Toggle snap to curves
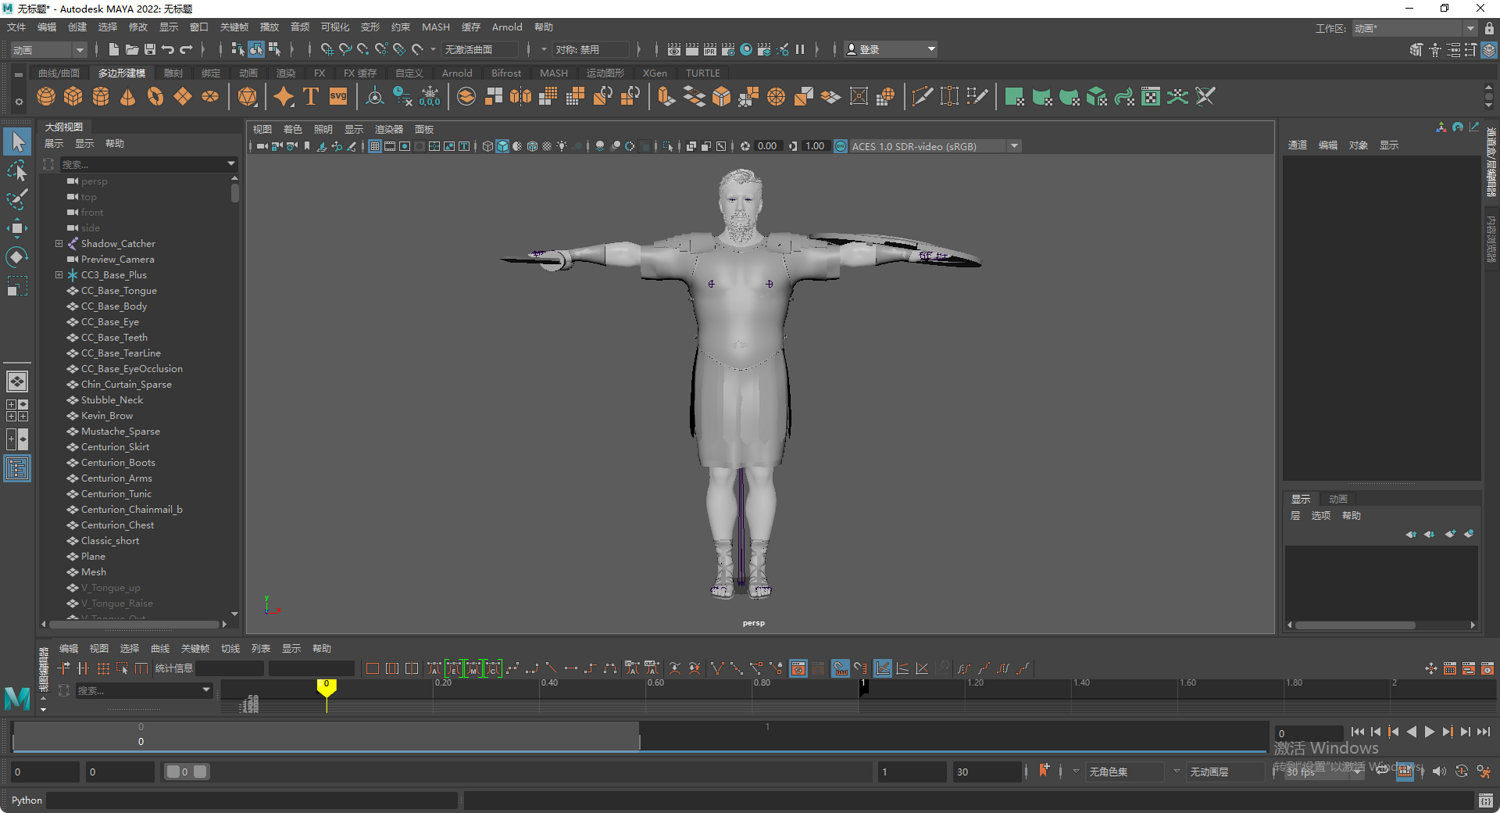The height and width of the screenshot is (813, 1500). (x=345, y=49)
